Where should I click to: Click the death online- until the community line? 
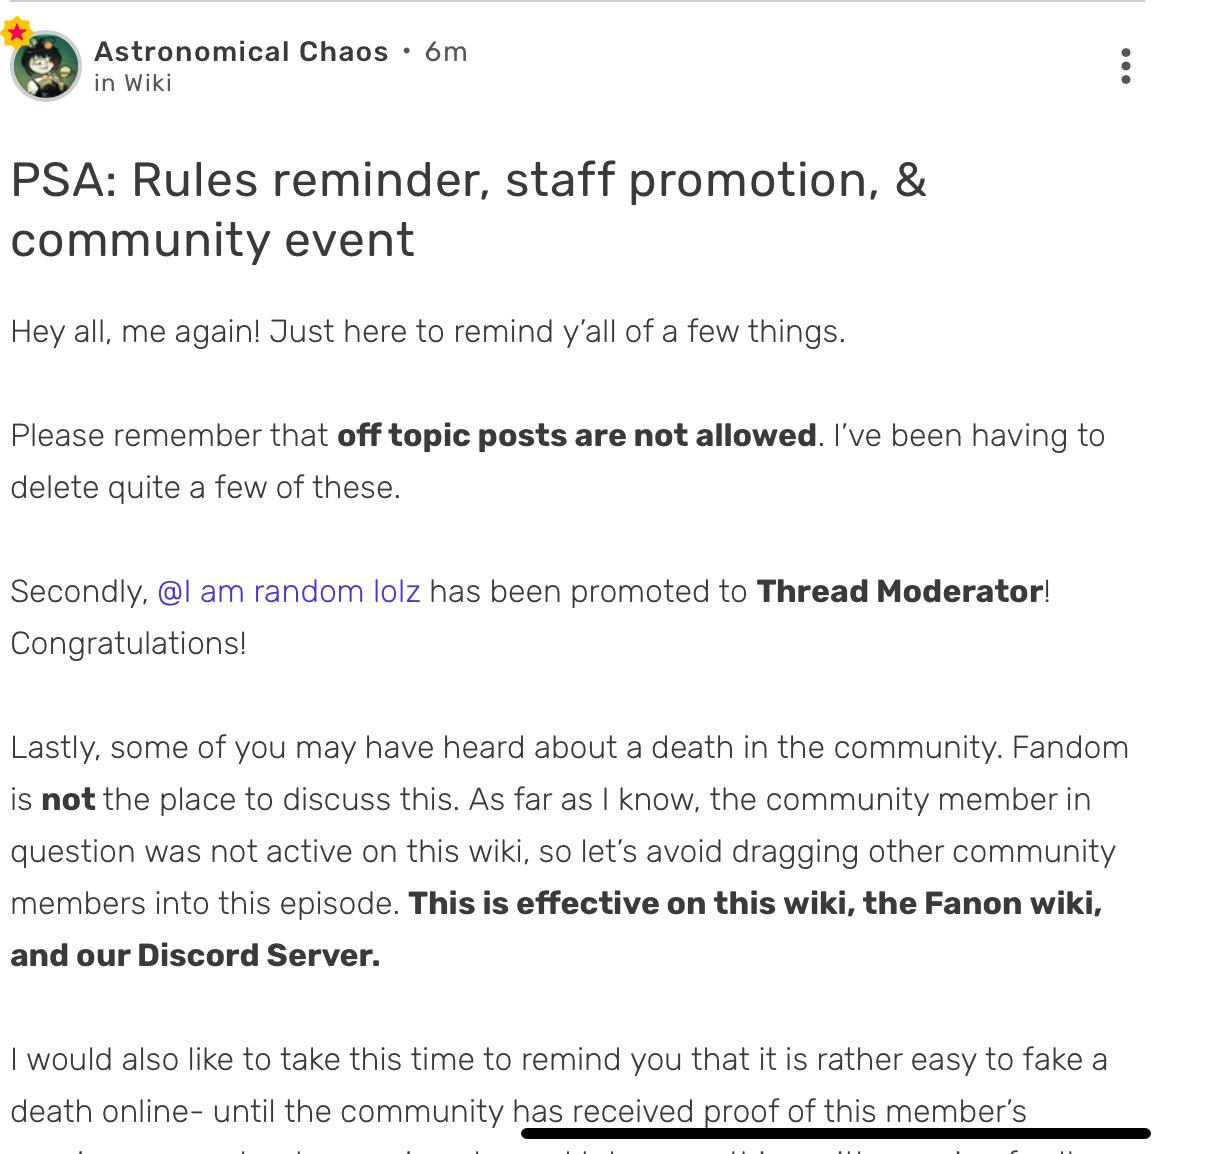pos(519,1111)
